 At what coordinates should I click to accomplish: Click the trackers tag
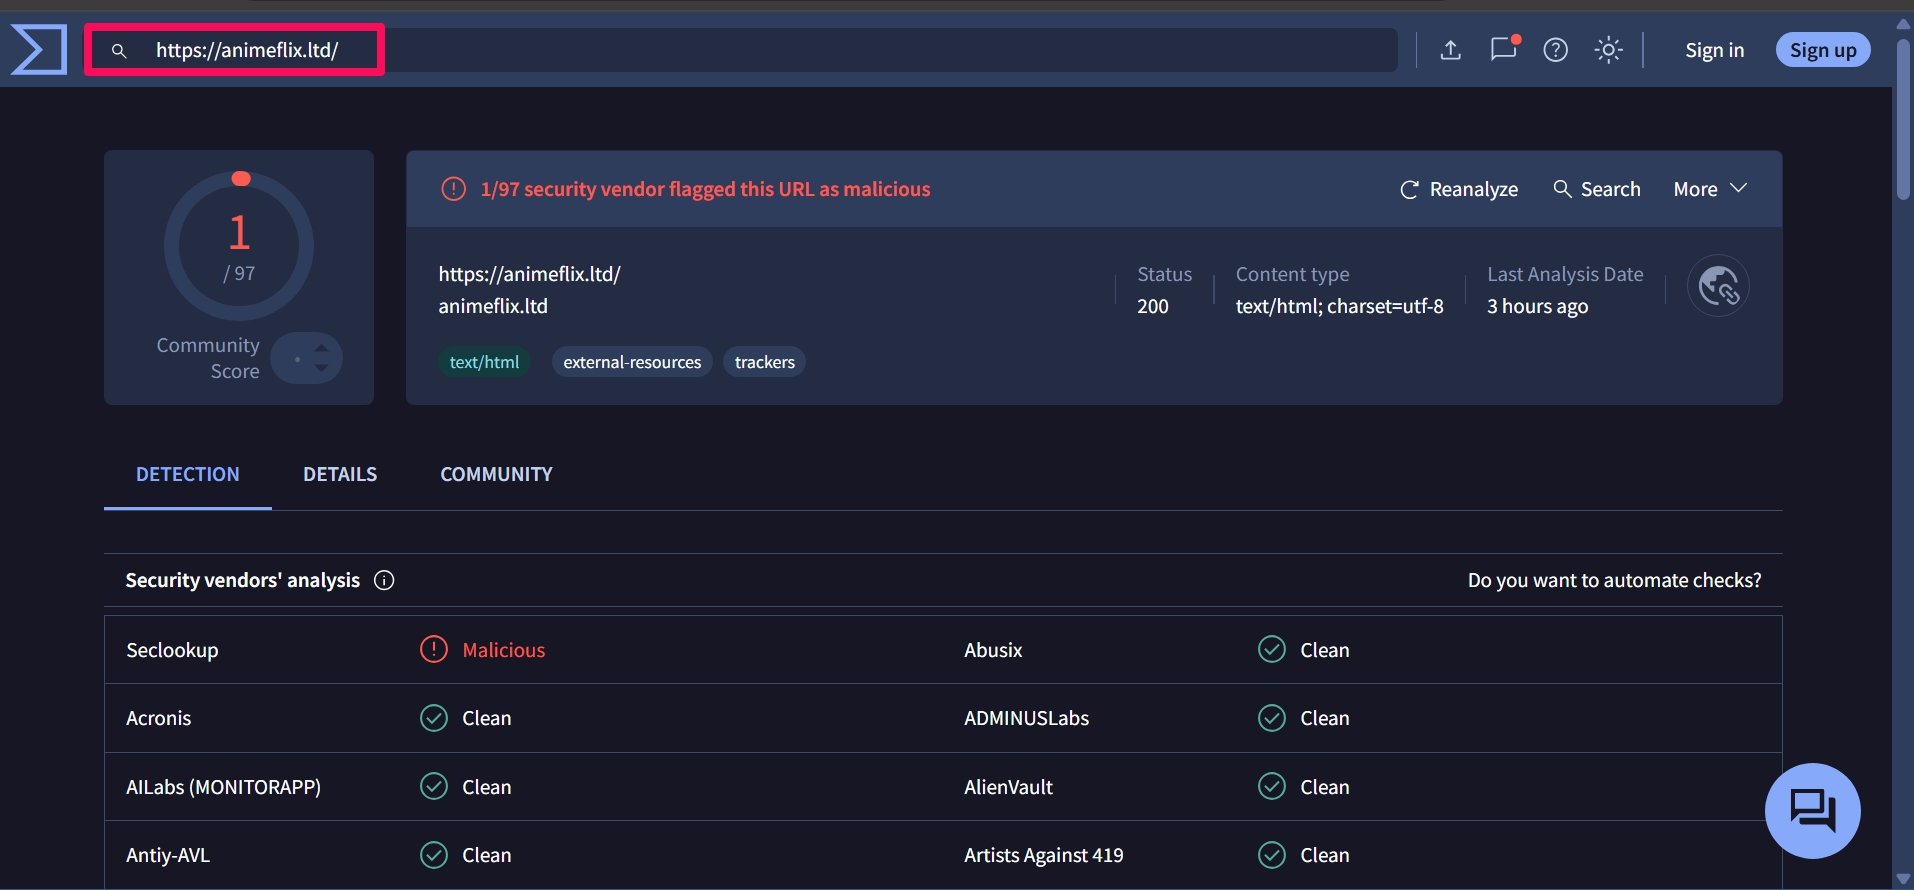[x=764, y=362]
